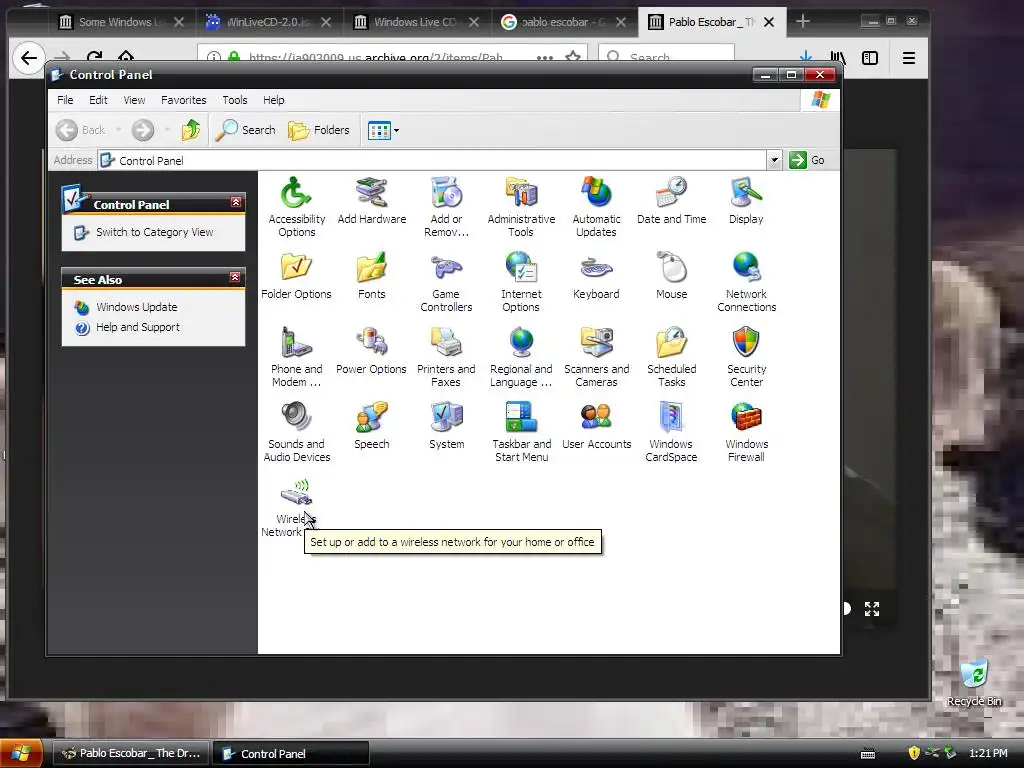The width and height of the screenshot is (1024, 768).
Task: Toggle the Folders pane button
Action: coord(319,130)
